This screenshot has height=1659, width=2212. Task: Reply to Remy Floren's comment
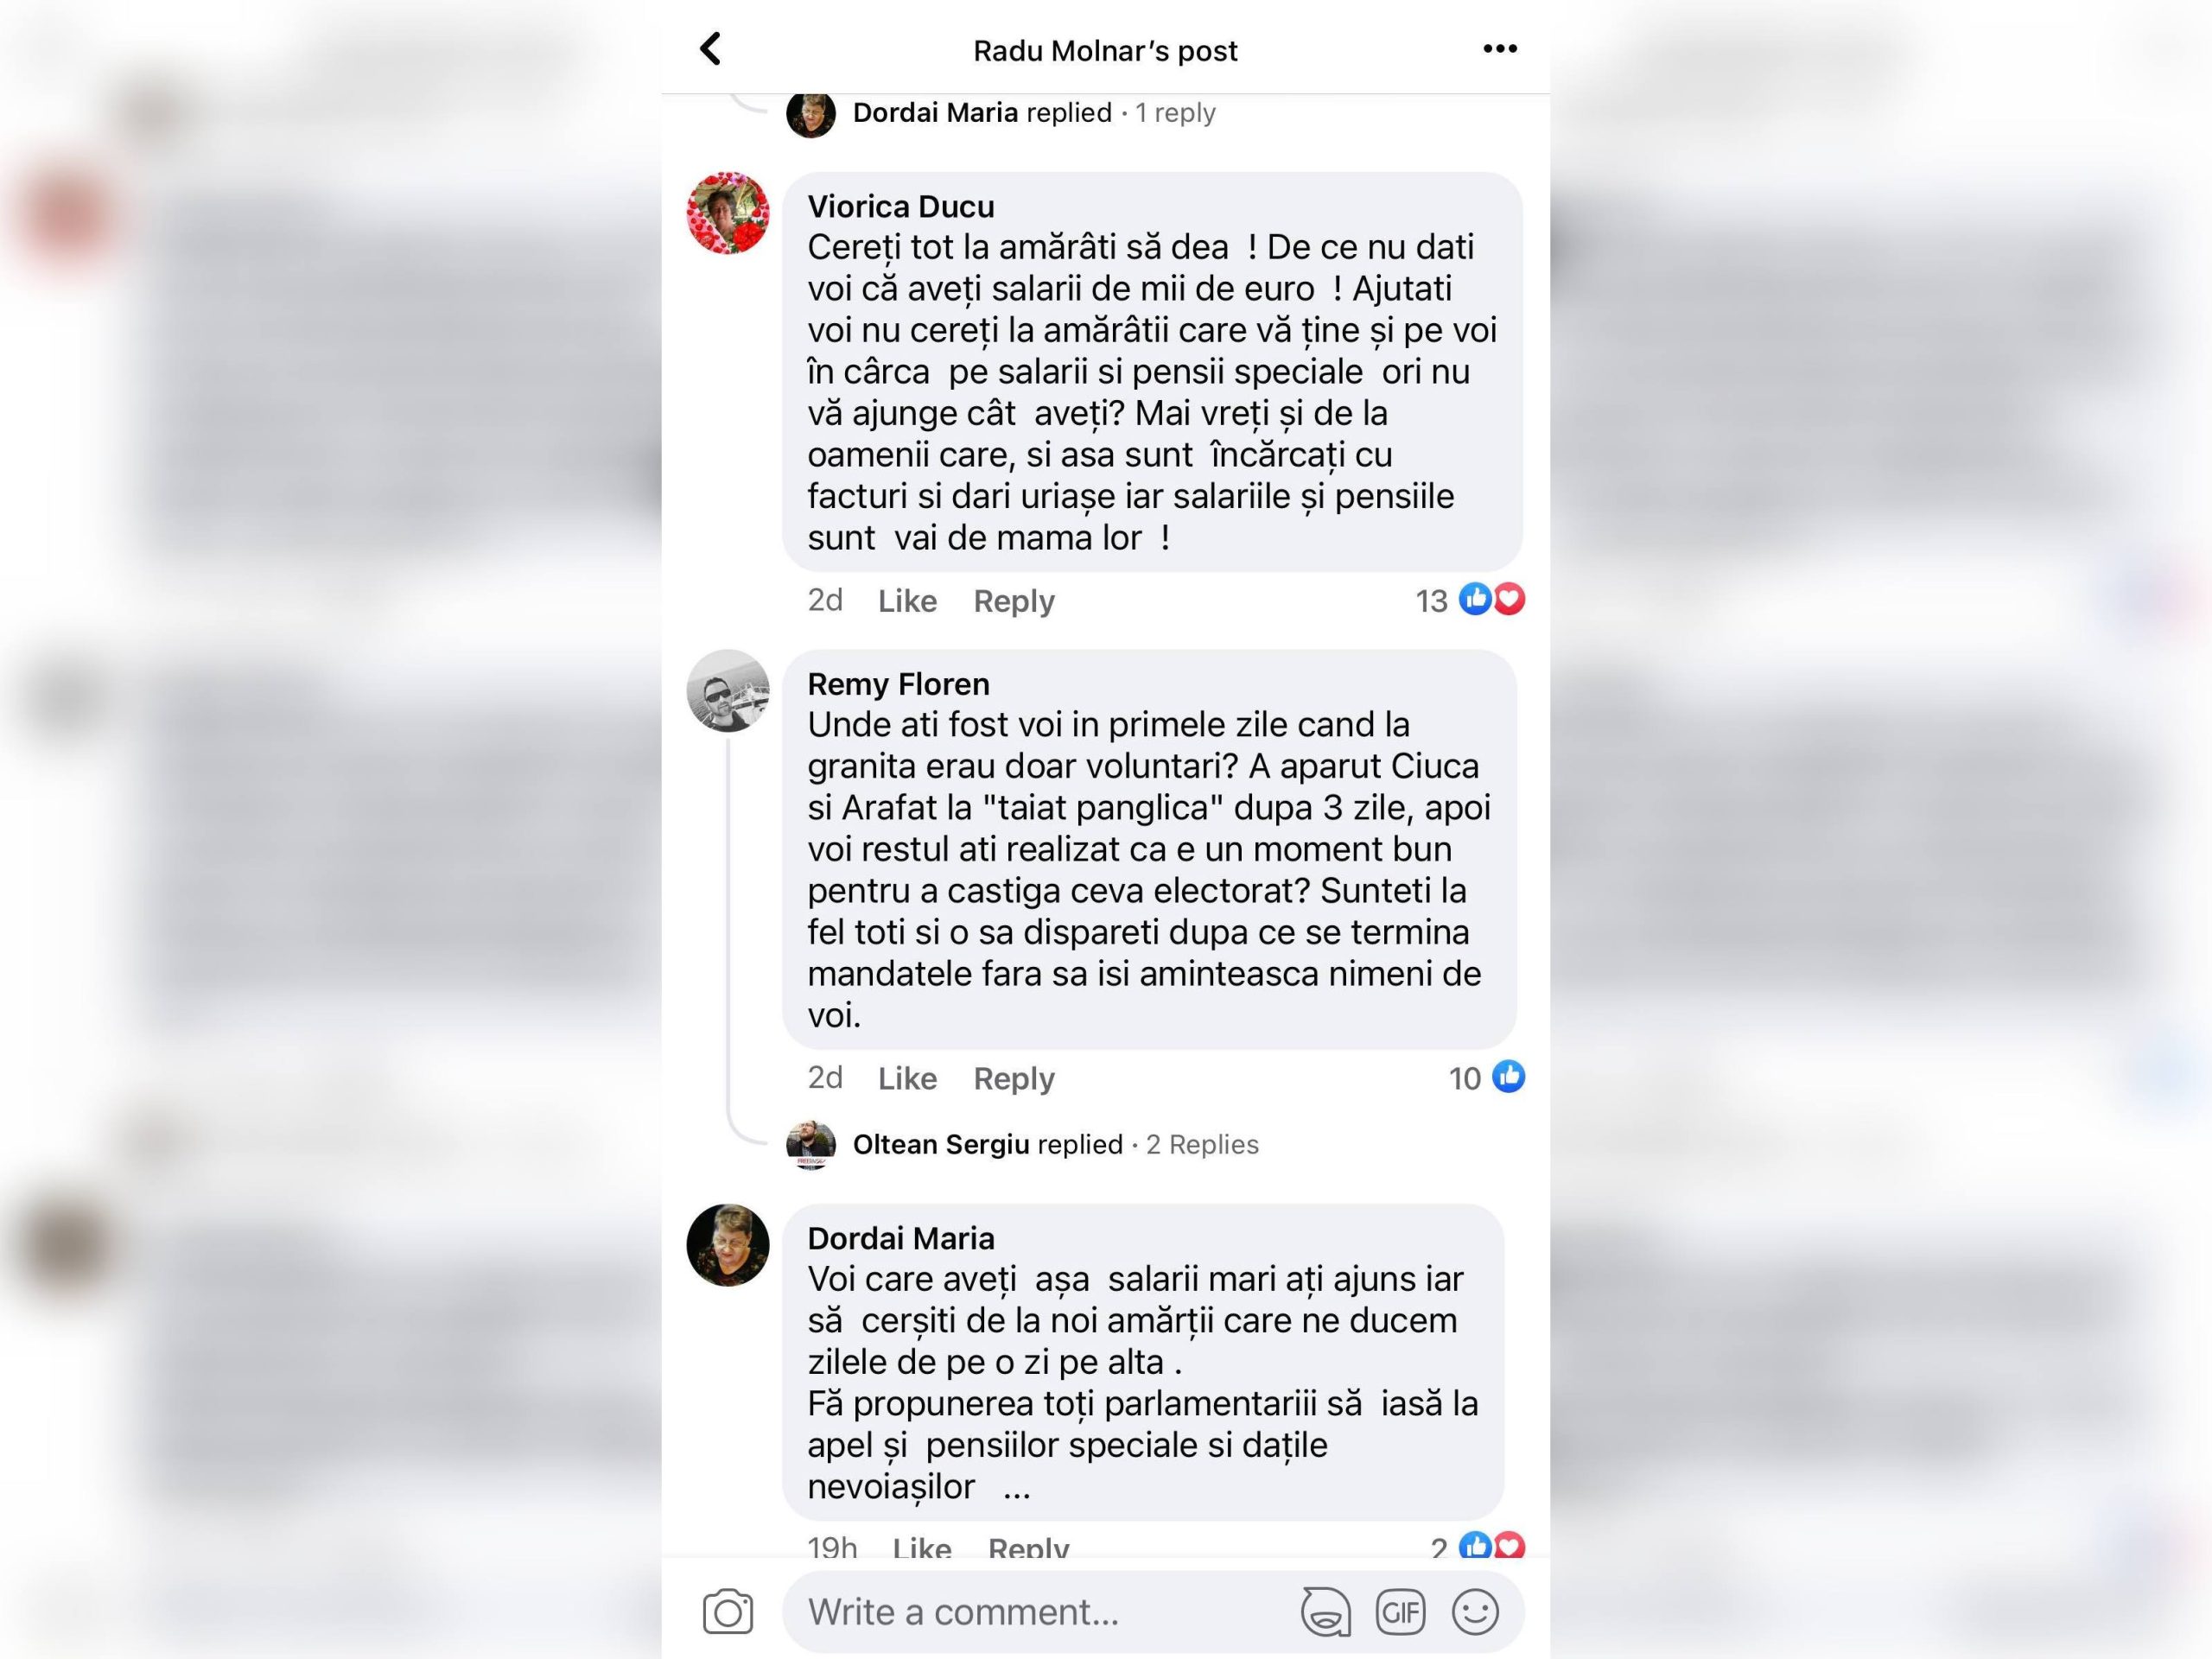(1014, 1078)
